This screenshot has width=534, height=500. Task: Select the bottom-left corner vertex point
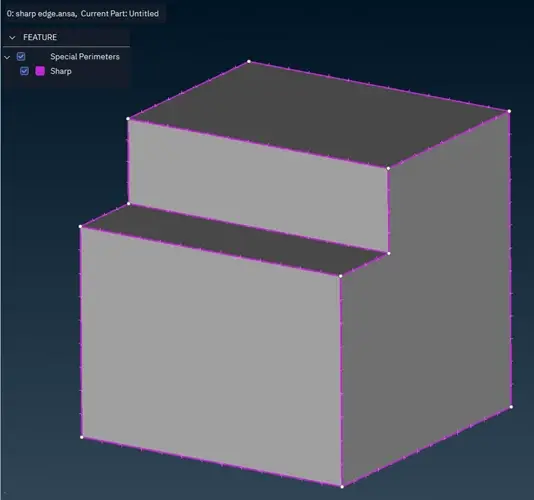82,437
